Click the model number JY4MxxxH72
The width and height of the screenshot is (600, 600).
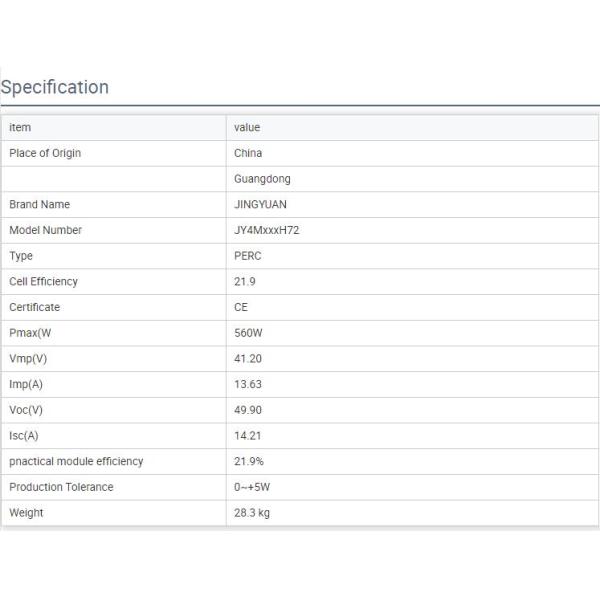[x=267, y=230]
